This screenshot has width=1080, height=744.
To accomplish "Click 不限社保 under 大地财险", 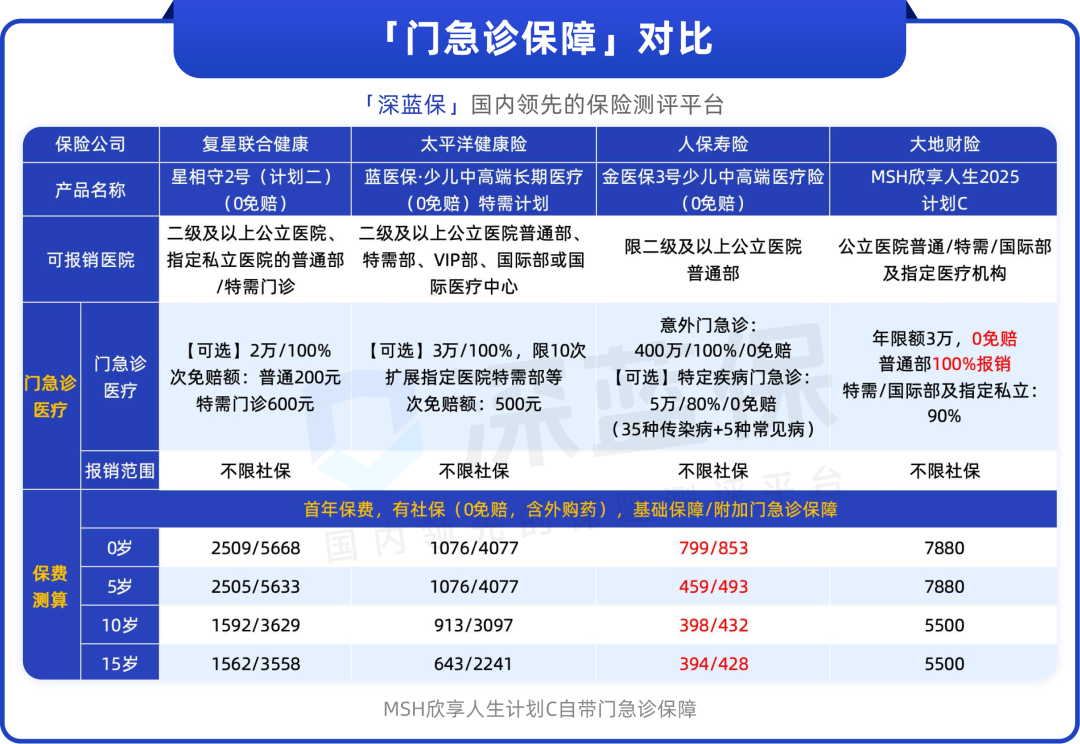I will [x=944, y=471].
